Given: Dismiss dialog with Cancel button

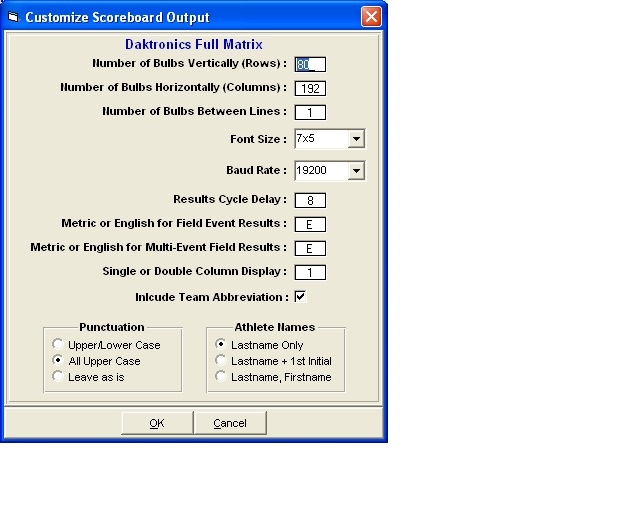Looking at the screenshot, I should 230,423.
